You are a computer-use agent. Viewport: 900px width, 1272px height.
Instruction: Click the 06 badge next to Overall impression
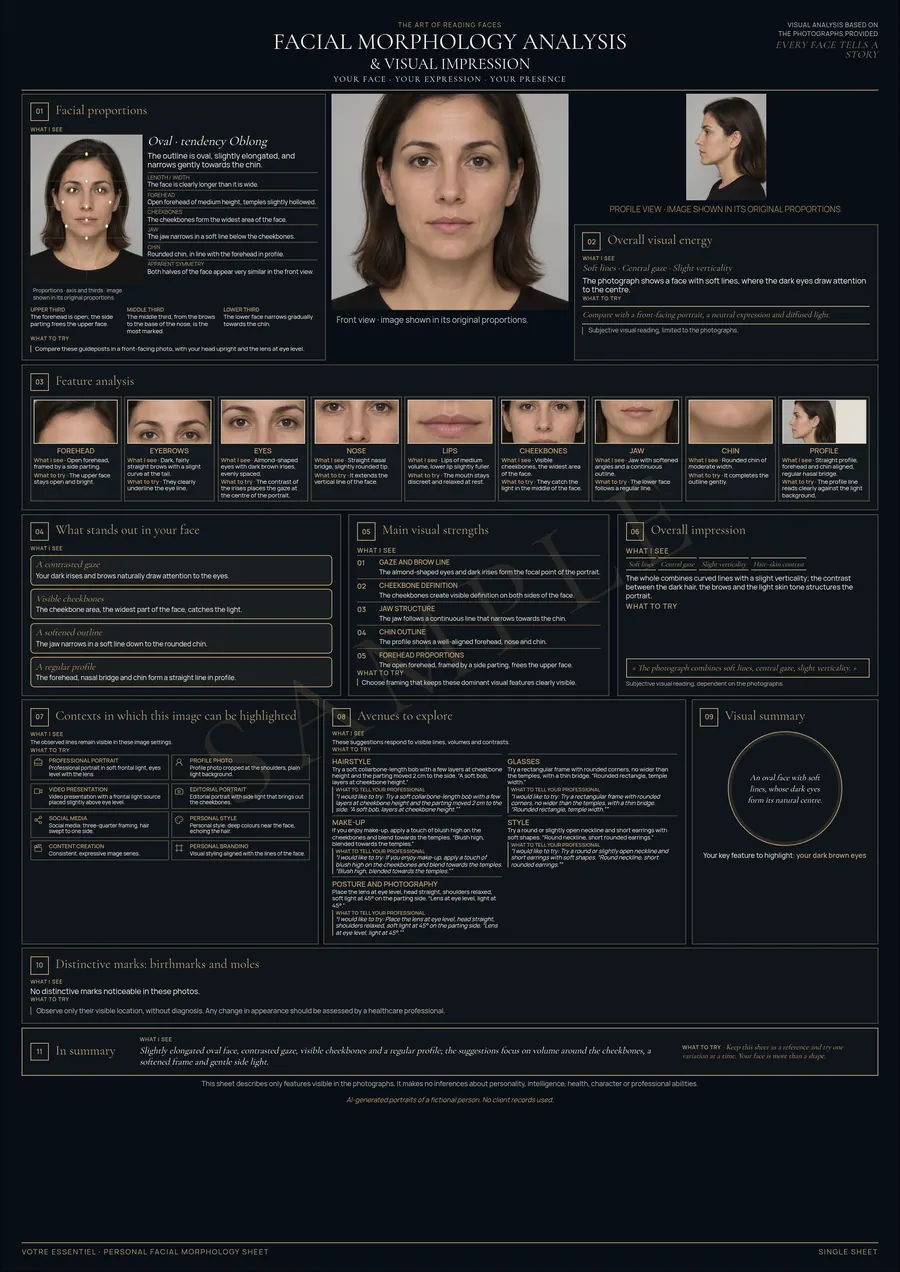635,531
